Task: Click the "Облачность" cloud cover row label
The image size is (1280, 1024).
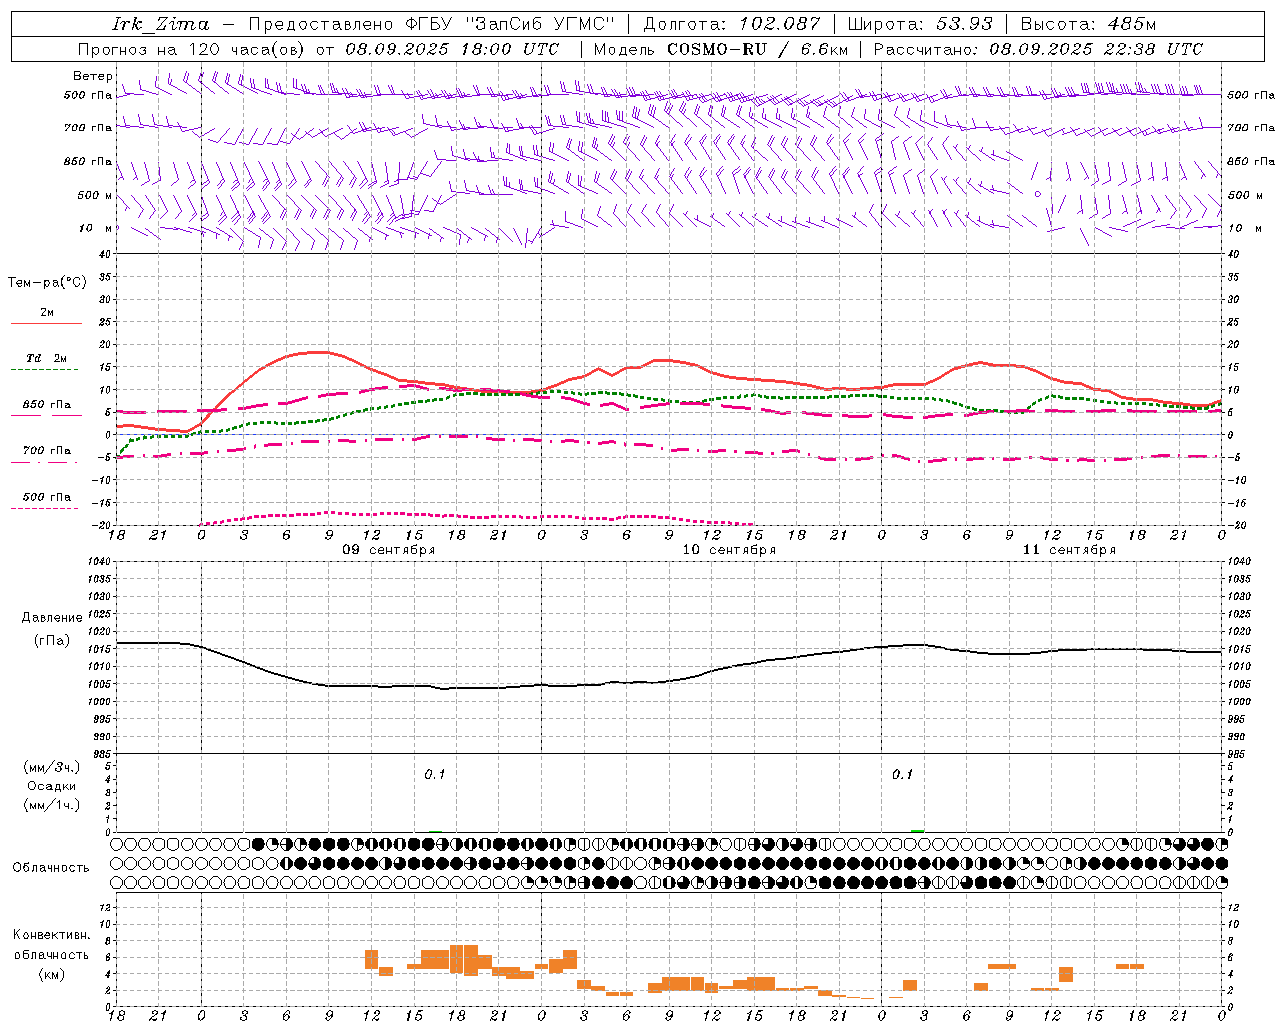Action: [x=51, y=868]
